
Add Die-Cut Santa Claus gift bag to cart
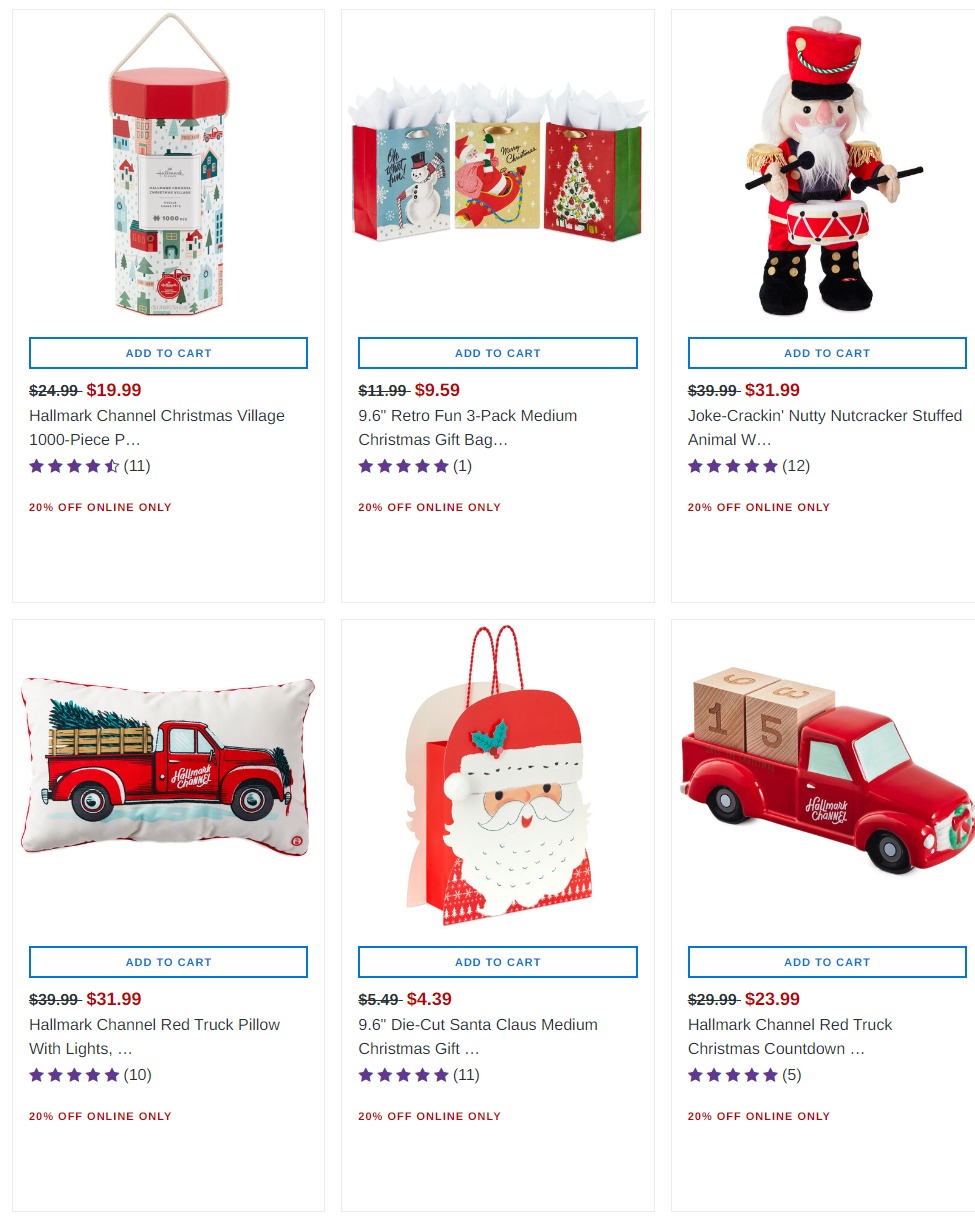[498, 962]
